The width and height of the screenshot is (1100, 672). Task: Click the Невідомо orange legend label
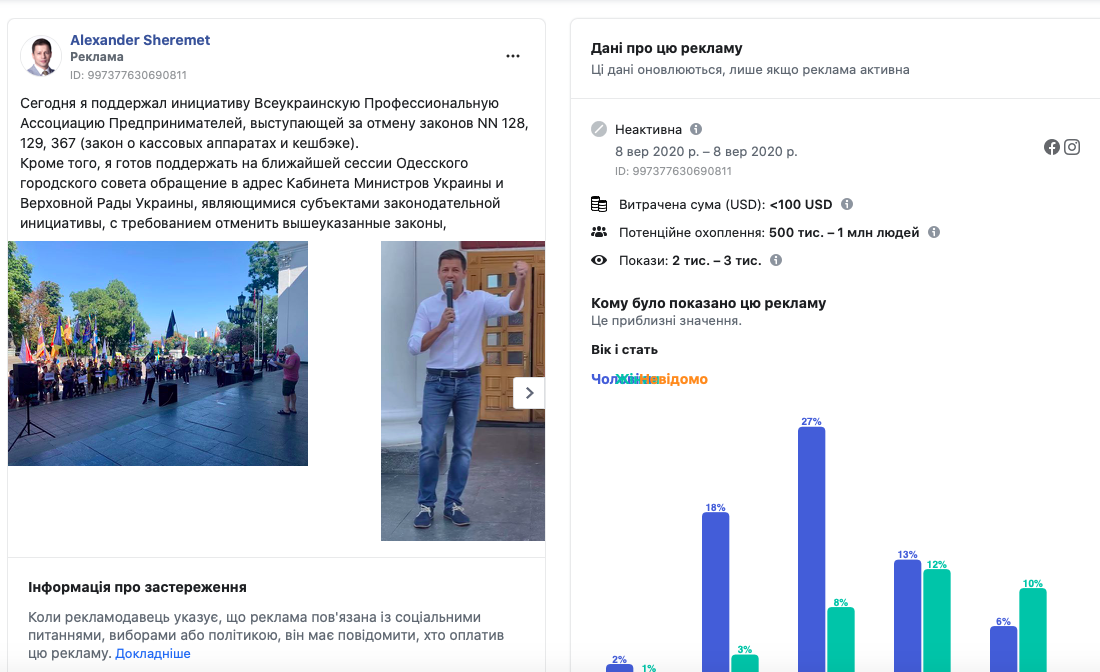pyautogui.click(x=678, y=379)
